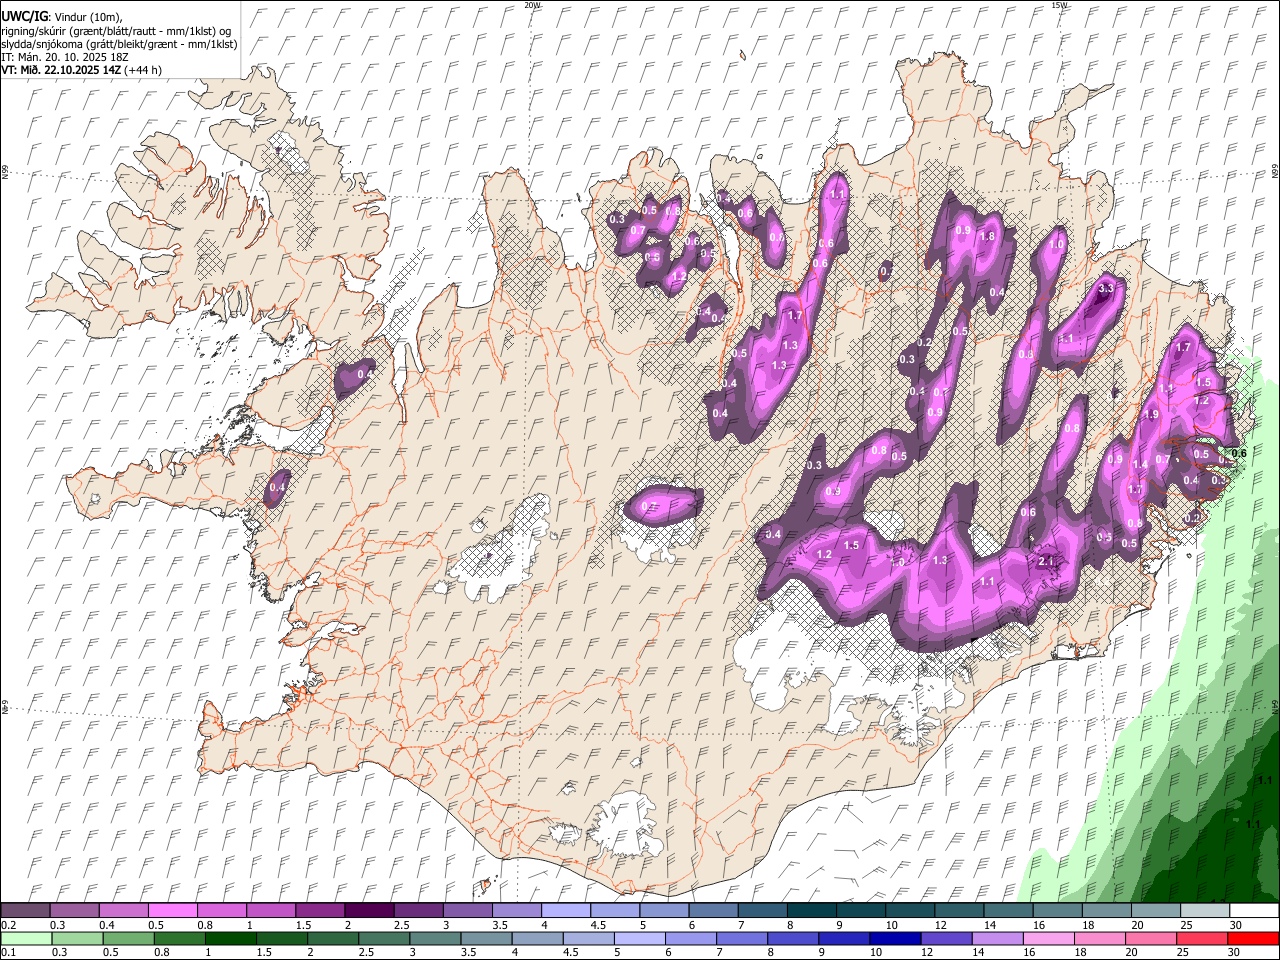
Task: Click the '1.9' snowfall value on the map
Action: tap(1151, 414)
